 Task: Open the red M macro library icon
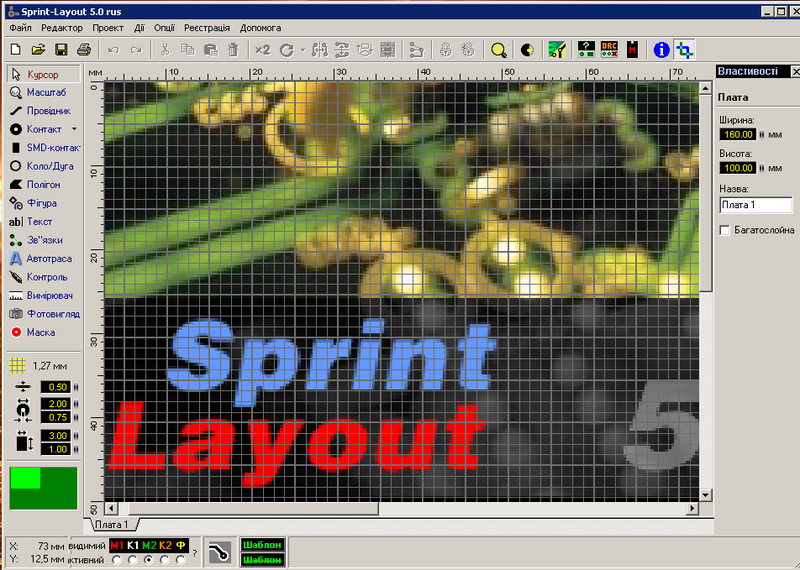tap(633, 49)
